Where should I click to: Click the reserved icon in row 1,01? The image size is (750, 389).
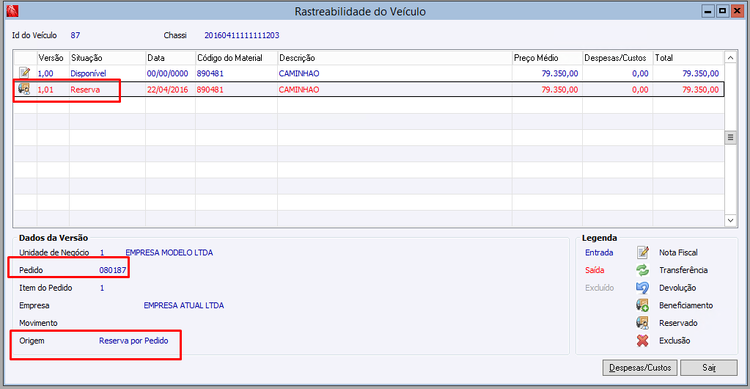[x=24, y=89]
